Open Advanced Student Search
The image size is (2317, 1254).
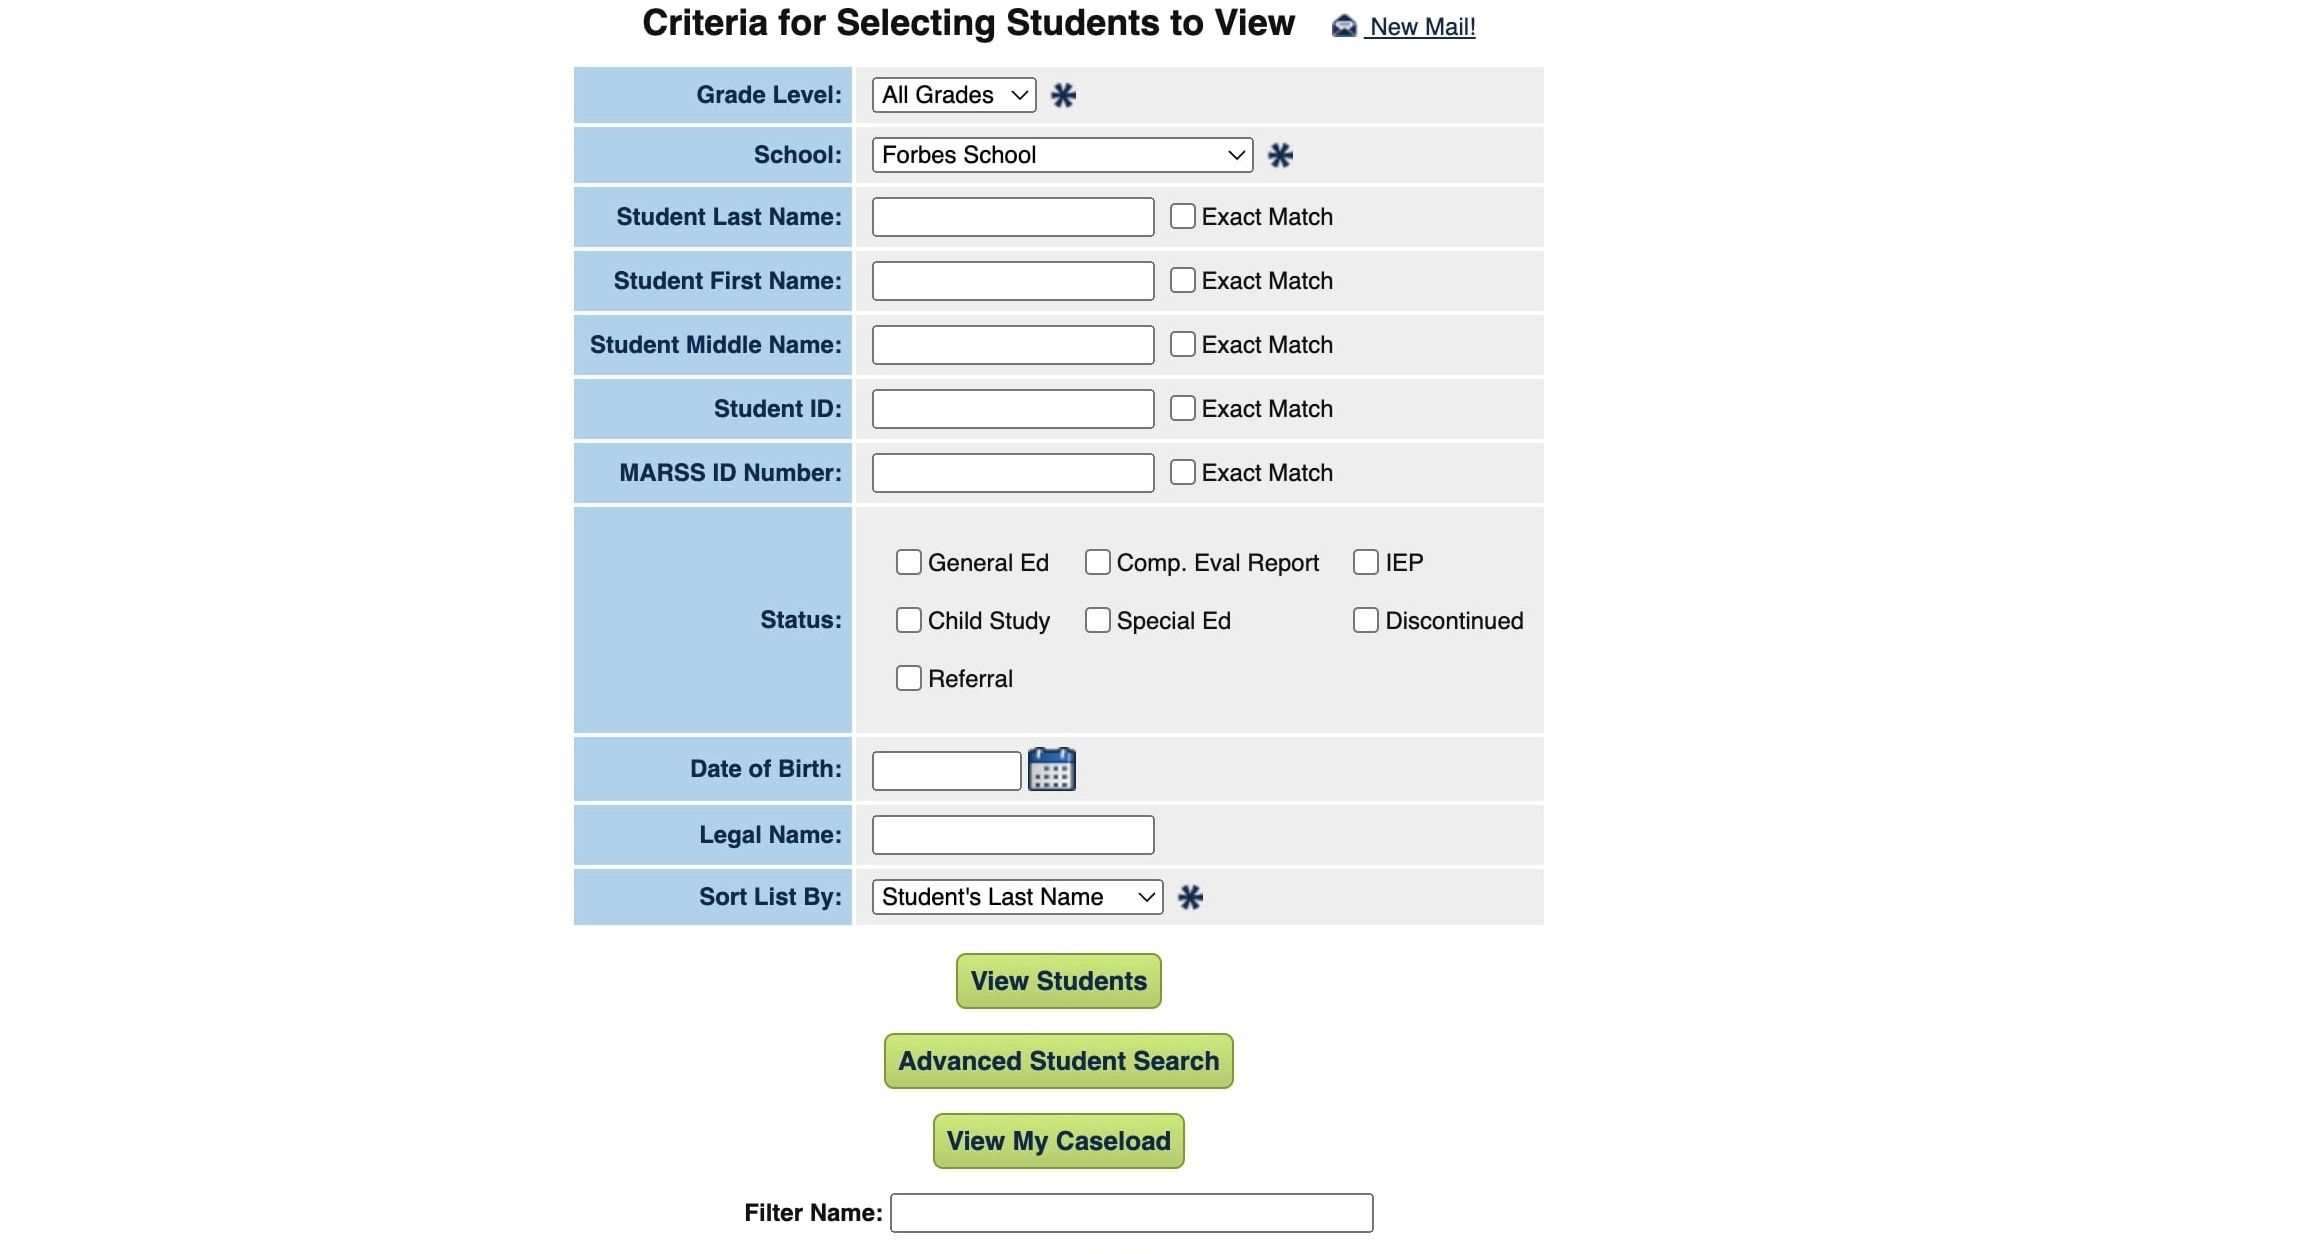[x=1058, y=1061]
